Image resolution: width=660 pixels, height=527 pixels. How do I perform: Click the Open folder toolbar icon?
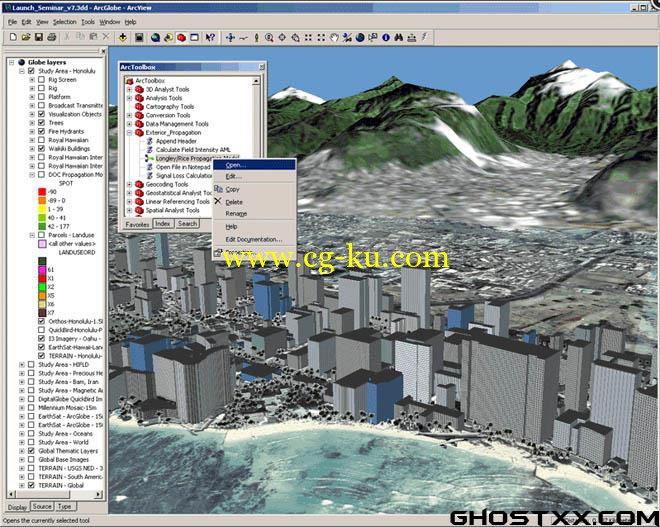[26, 37]
